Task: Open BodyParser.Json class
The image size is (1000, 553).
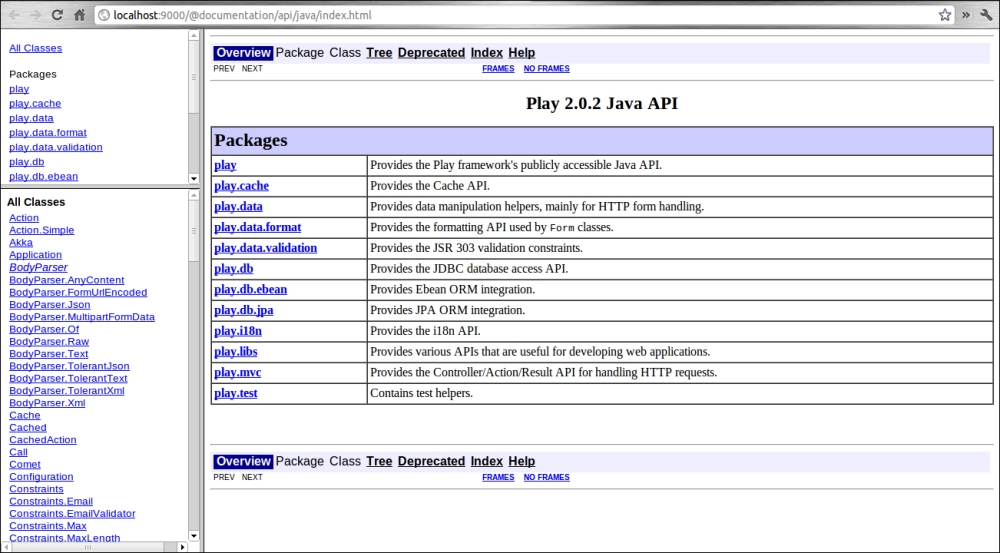Action: [50, 304]
